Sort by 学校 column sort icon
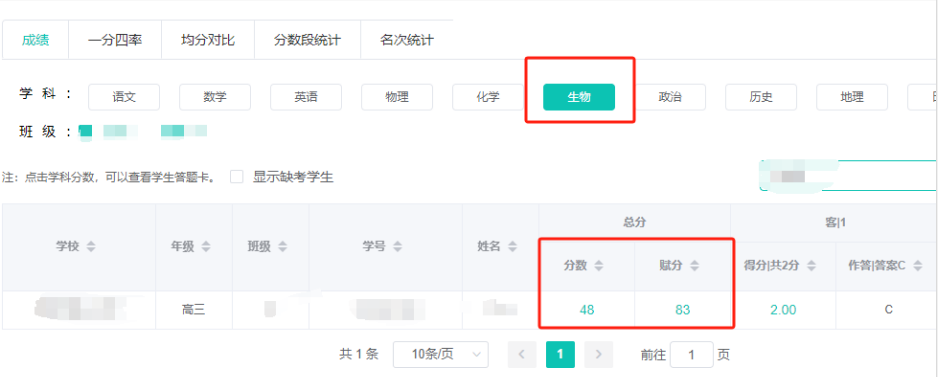 pos(91,247)
